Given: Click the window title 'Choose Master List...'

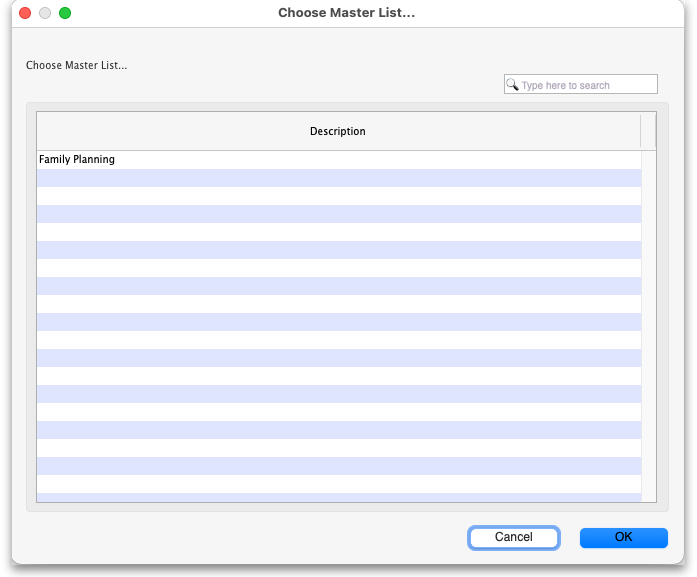Looking at the screenshot, I should click(346, 13).
